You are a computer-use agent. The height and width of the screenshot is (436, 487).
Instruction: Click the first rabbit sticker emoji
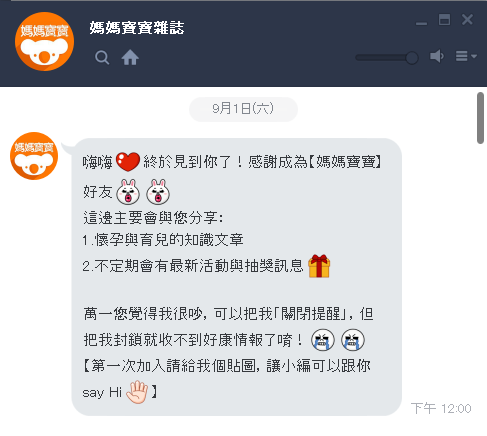pyautogui.click(x=128, y=192)
